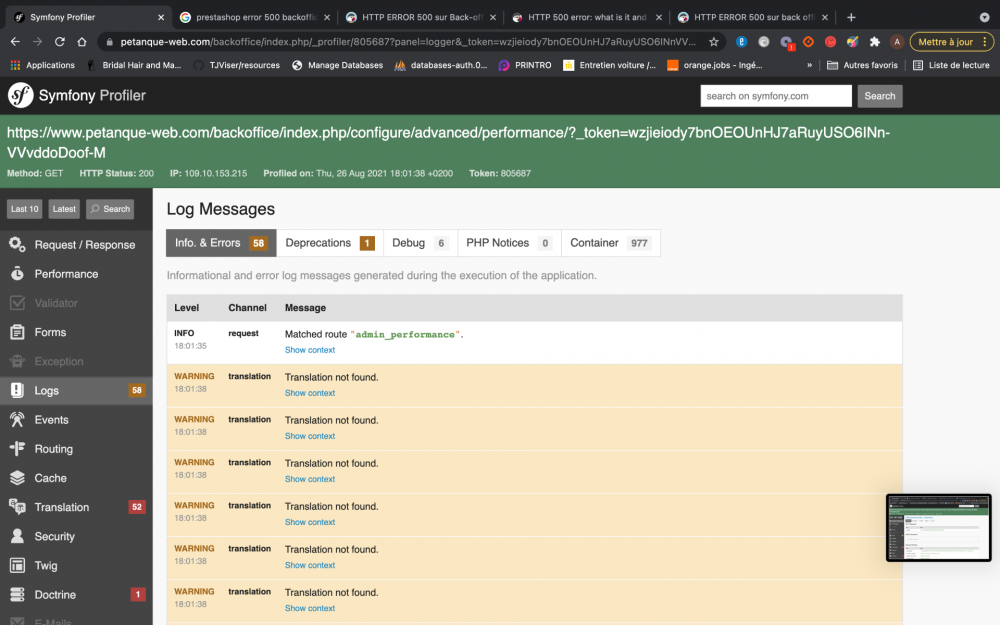Viewport: 1000px width, 625px height.
Task: Open the browser extensions puzzle icon
Action: tap(874, 42)
